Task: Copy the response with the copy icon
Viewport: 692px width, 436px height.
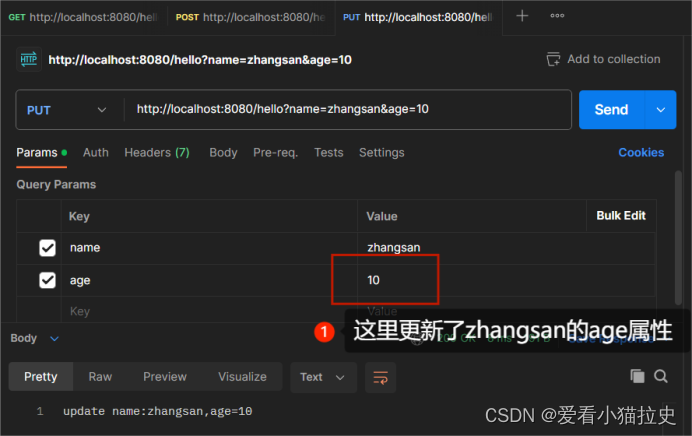Action: coord(637,376)
